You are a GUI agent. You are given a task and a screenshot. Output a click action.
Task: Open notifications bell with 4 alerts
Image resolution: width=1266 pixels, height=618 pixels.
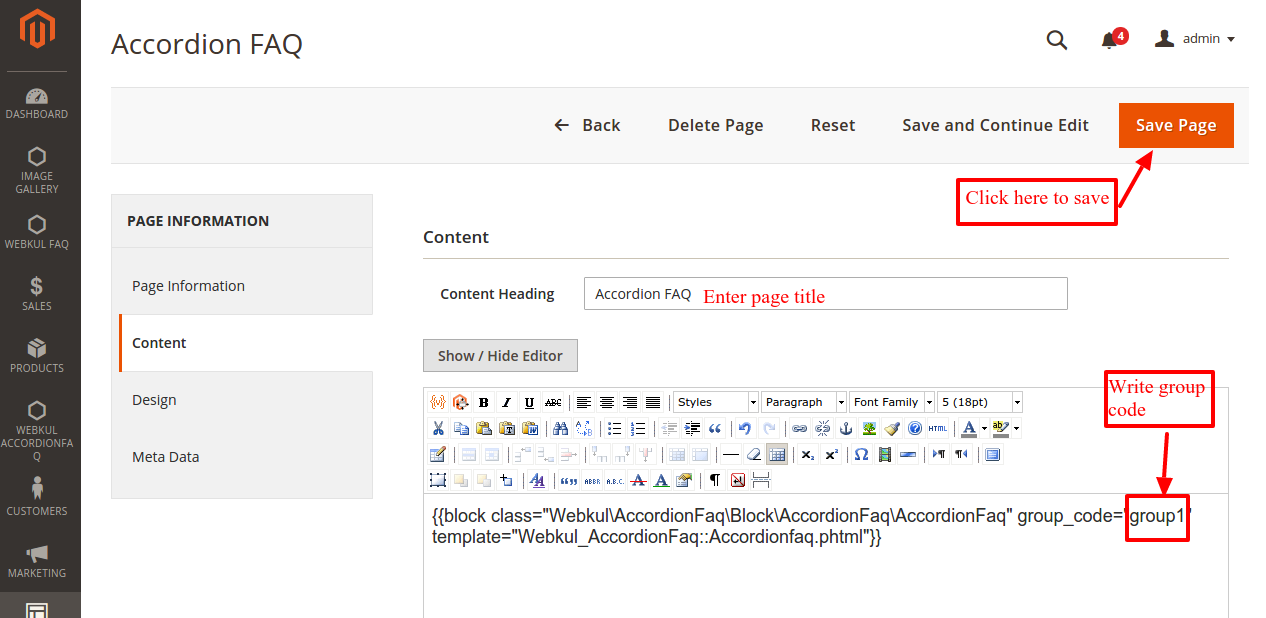coord(1112,39)
